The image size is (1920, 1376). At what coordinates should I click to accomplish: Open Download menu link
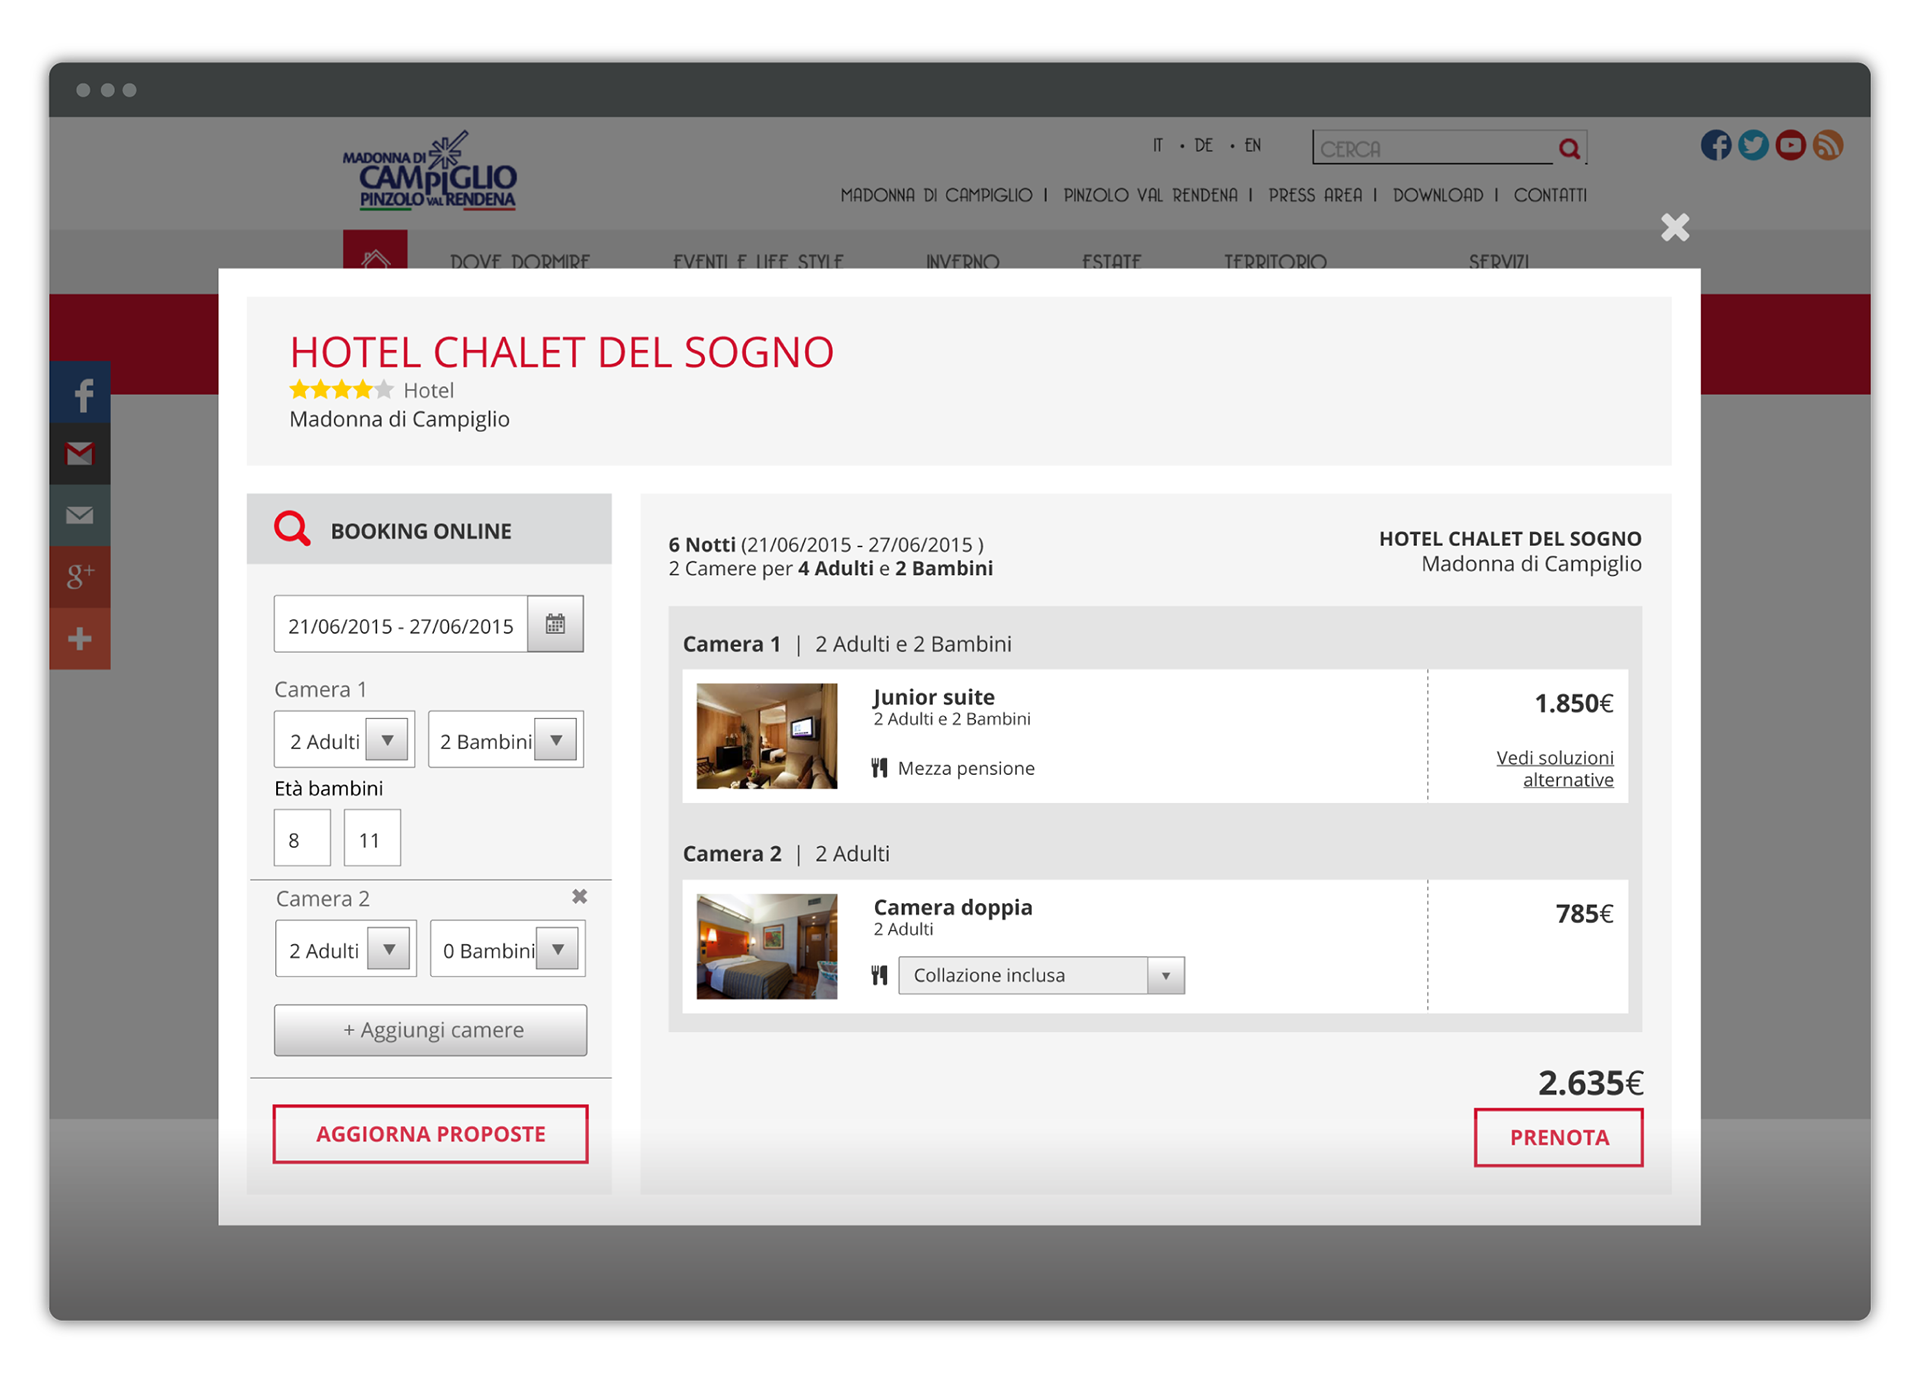point(1438,195)
